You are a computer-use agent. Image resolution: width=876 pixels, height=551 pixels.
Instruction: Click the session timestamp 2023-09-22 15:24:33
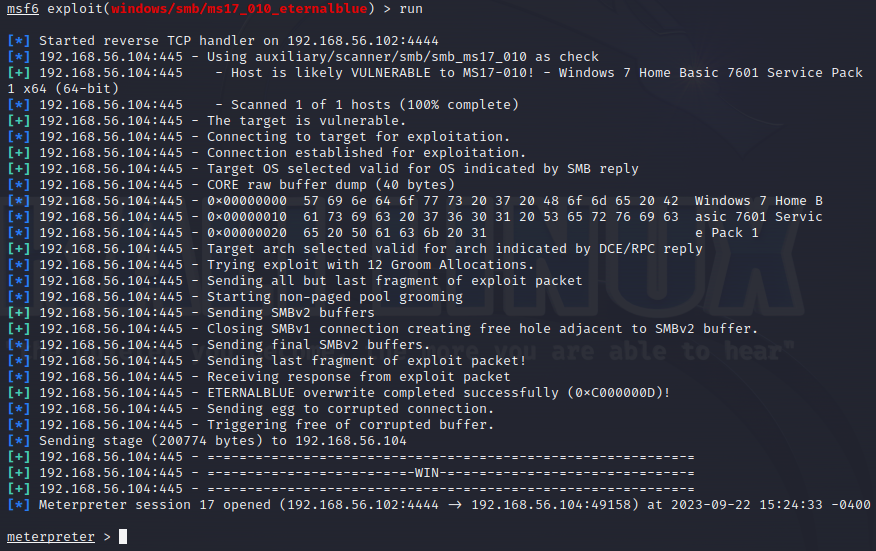point(746,505)
